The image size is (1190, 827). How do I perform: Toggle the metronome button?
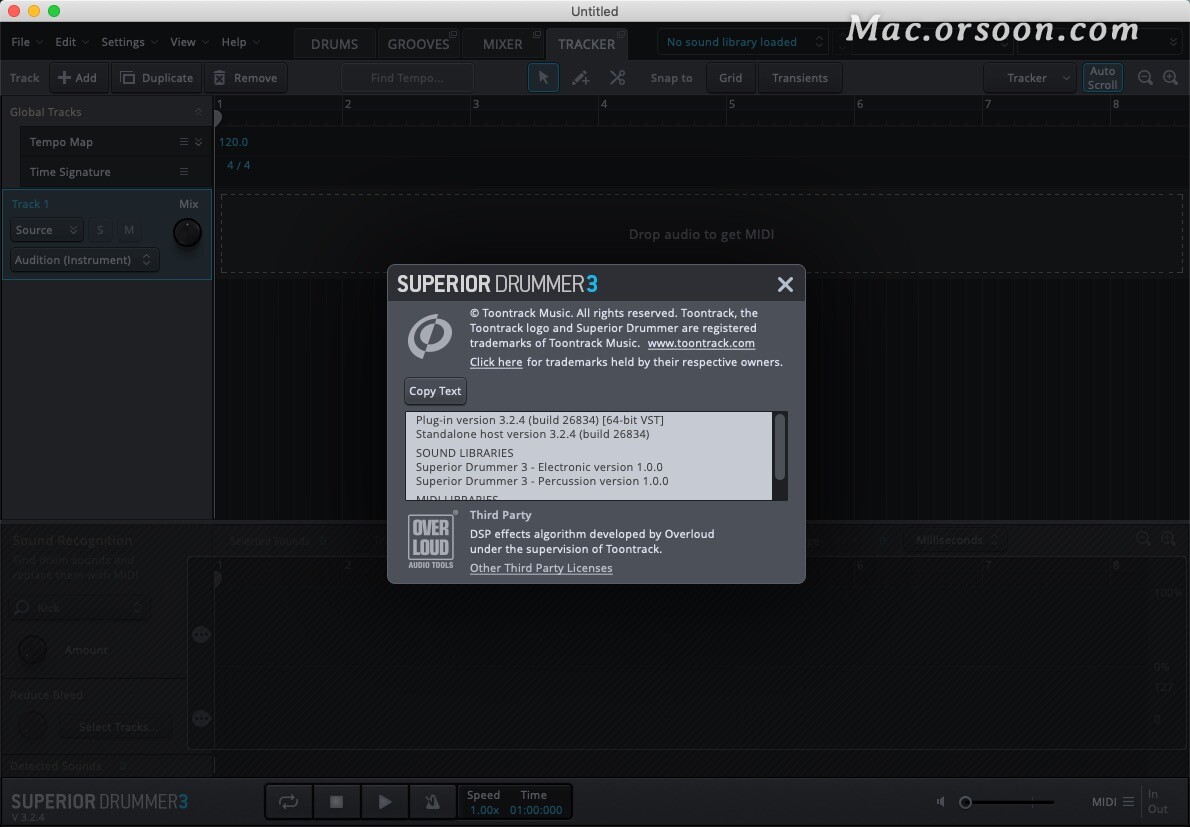click(433, 801)
